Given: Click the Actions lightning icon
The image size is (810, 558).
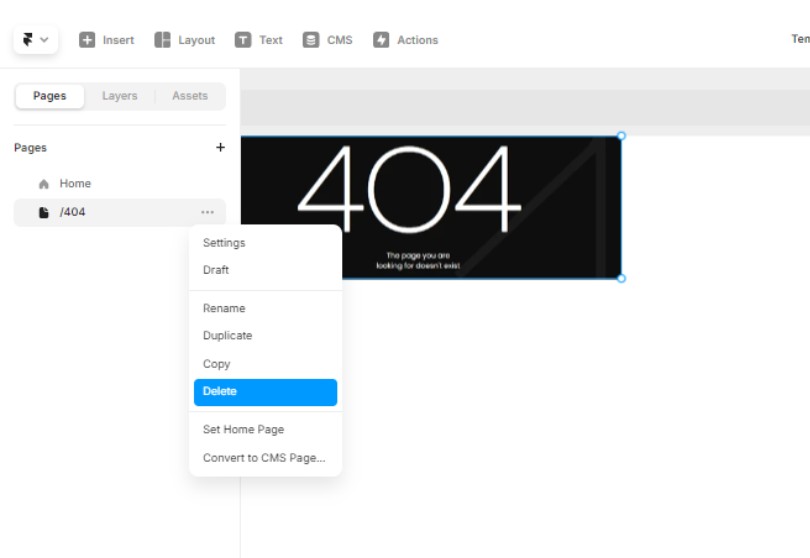Looking at the screenshot, I should point(381,40).
